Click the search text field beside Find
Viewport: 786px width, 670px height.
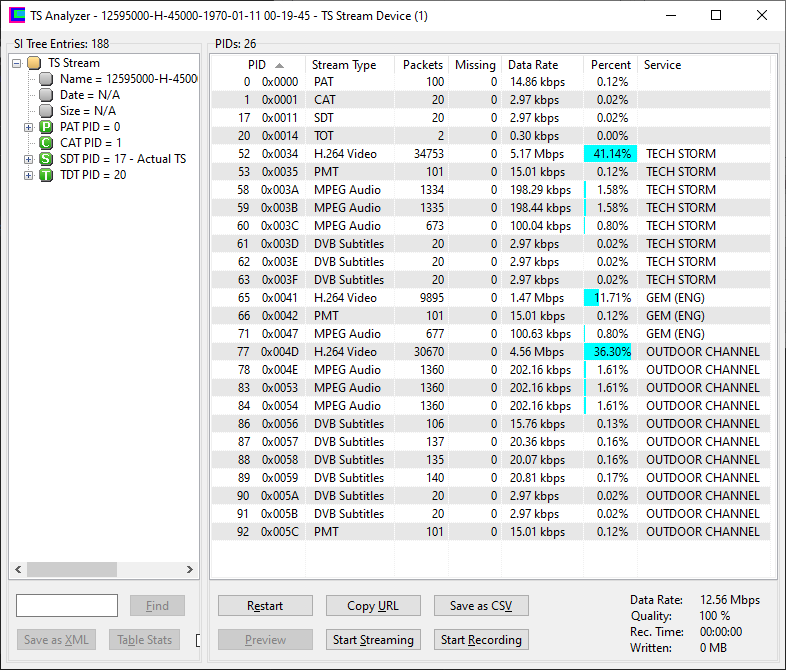click(x=67, y=606)
